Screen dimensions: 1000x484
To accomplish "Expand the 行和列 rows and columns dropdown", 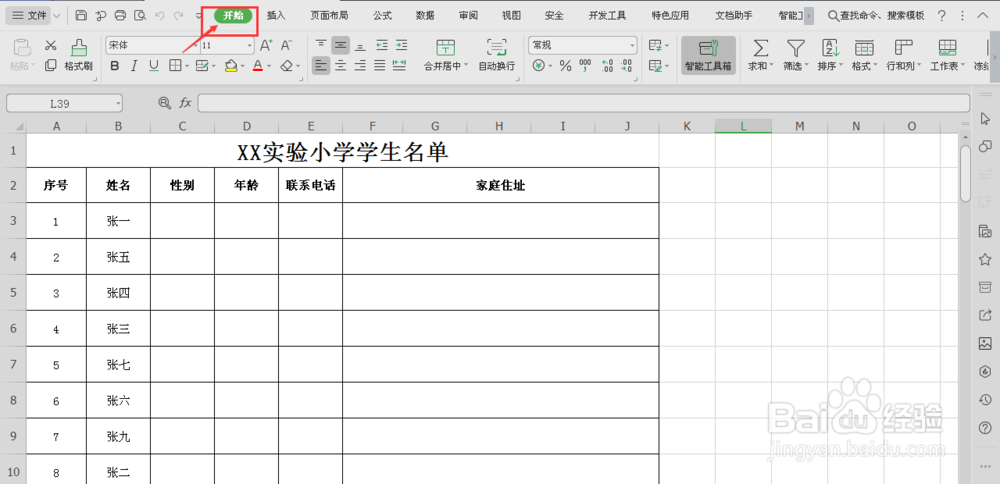I will [x=918, y=66].
